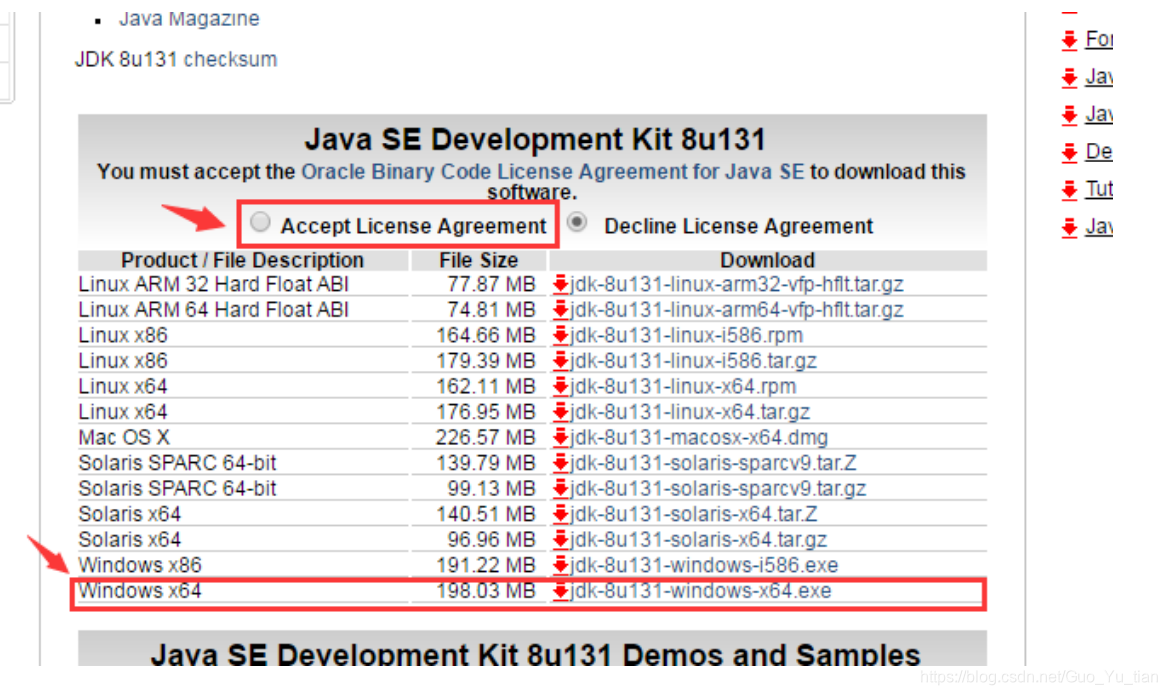Download jdk-8u131-linux-x64.rpm
The height and width of the screenshot is (695, 1167).
(683, 386)
